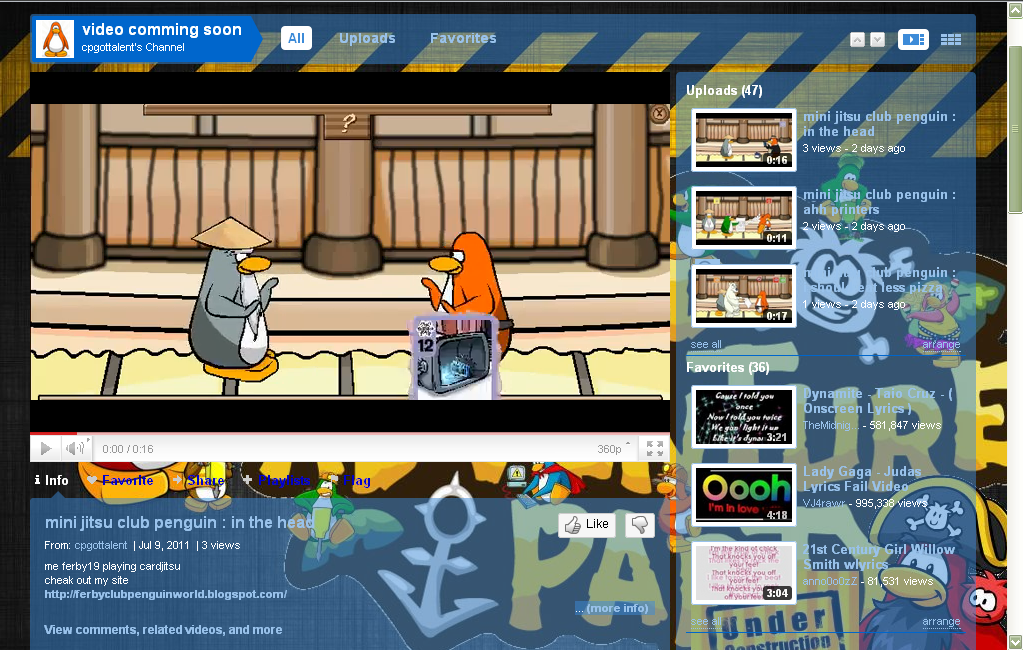
Task: Enter fullscreen with the expand icon
Action: click(x=654, y=448)
